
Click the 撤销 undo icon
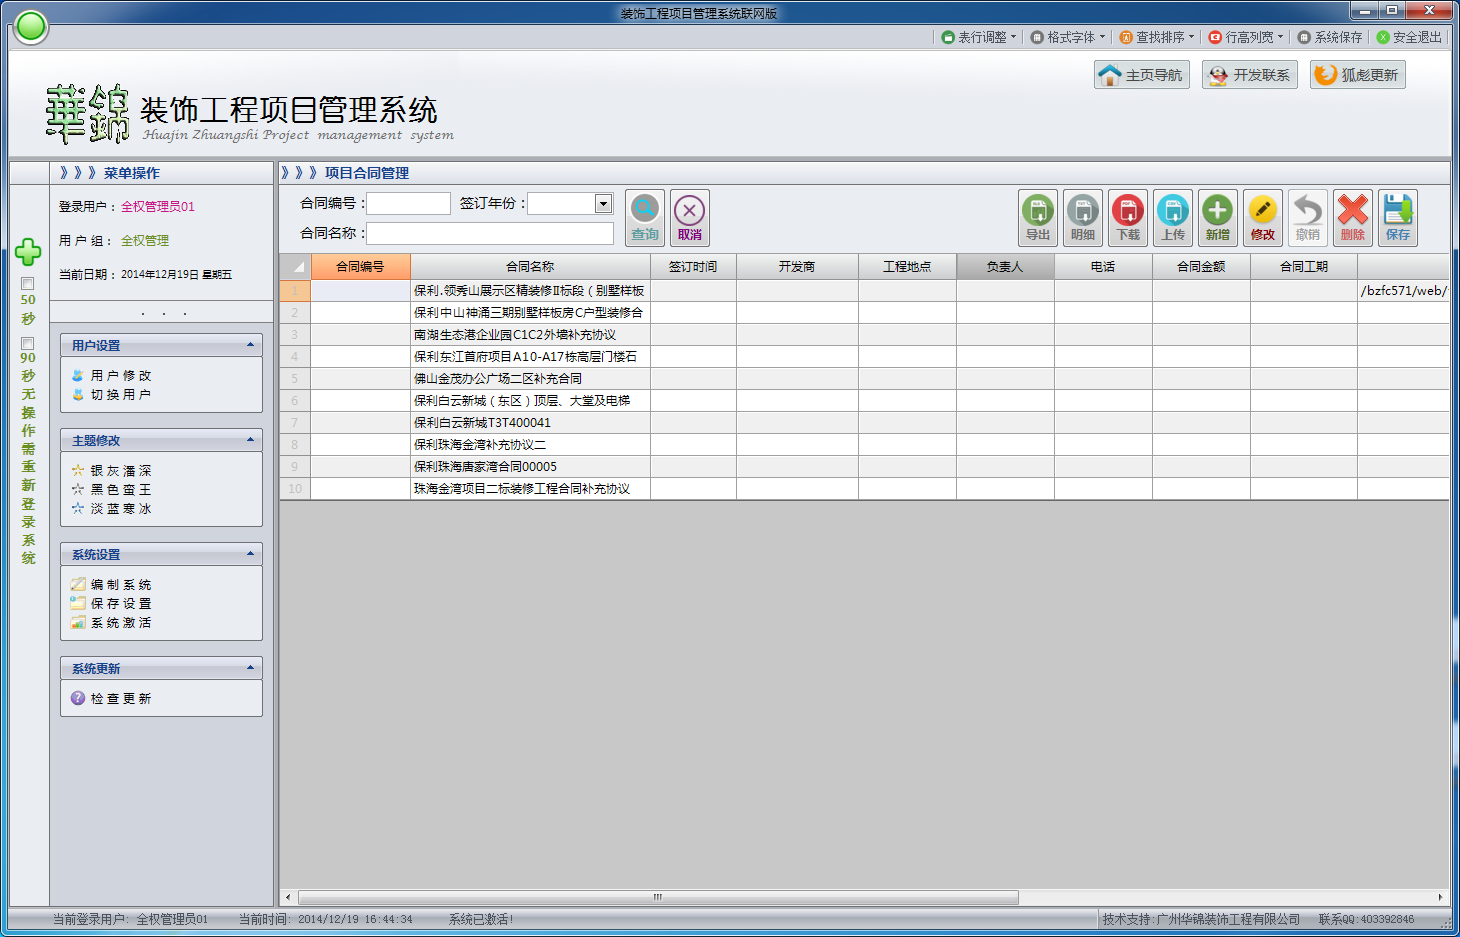pyautogui.click(x=1308, y=217)
